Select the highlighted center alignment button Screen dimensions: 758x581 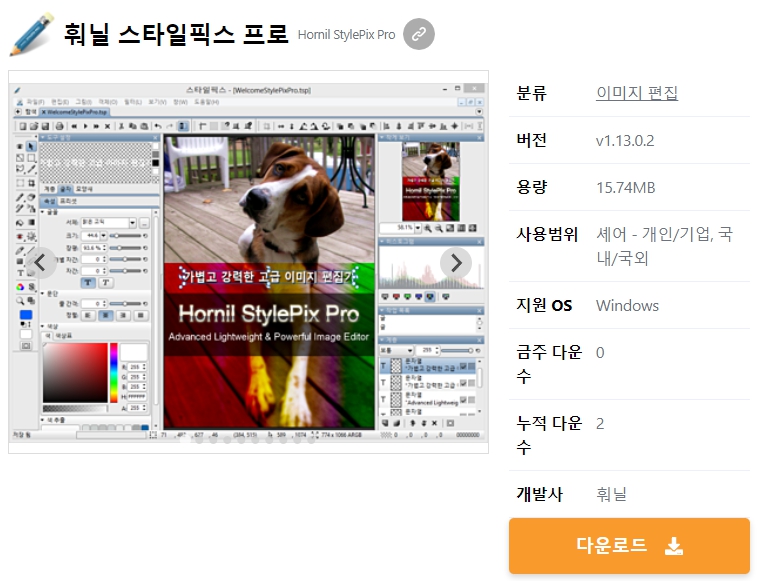105,316
